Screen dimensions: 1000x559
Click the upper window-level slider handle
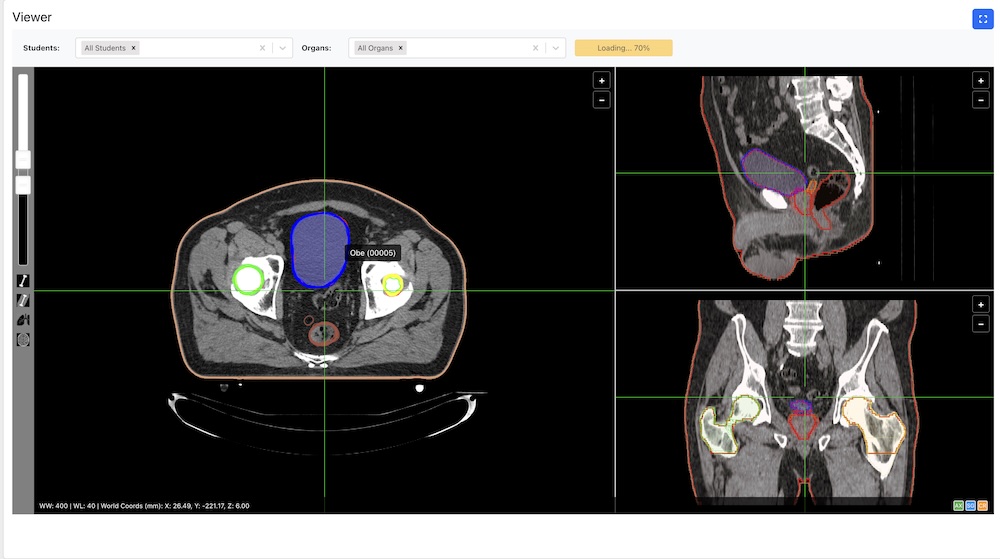(x=23, y=159)
